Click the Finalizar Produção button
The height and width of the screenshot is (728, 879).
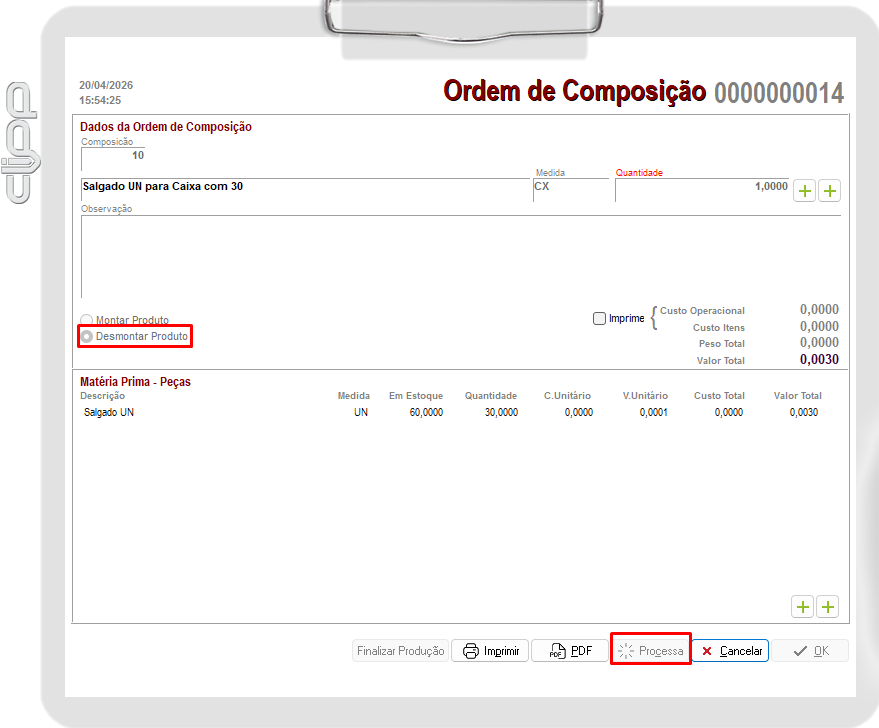coord(400,651)
